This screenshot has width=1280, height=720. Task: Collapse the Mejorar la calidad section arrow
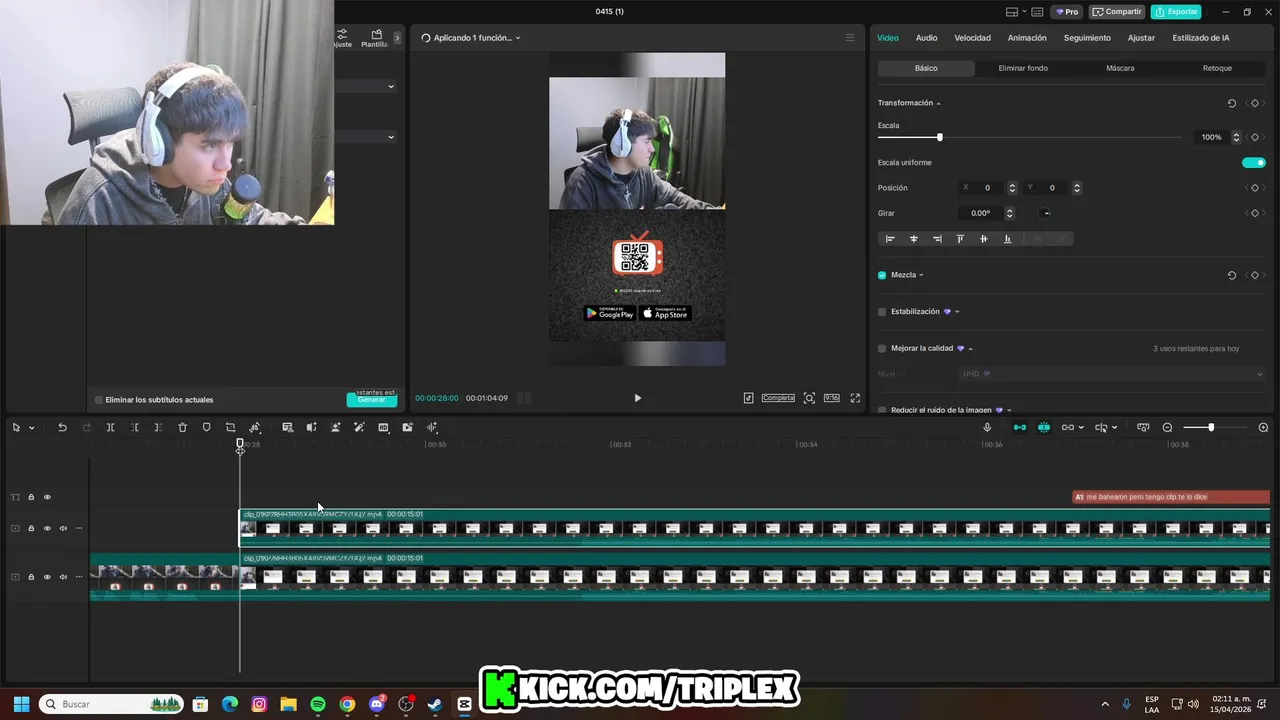(970, 349)
